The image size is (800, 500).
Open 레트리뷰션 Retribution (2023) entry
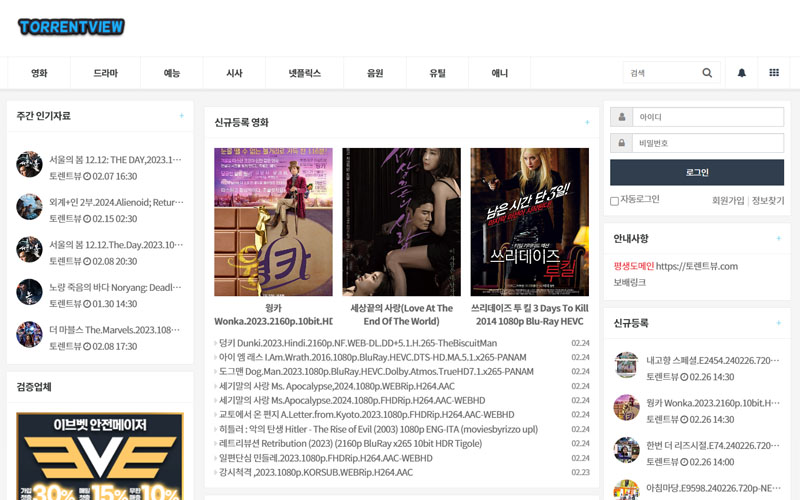click(350, 443)
